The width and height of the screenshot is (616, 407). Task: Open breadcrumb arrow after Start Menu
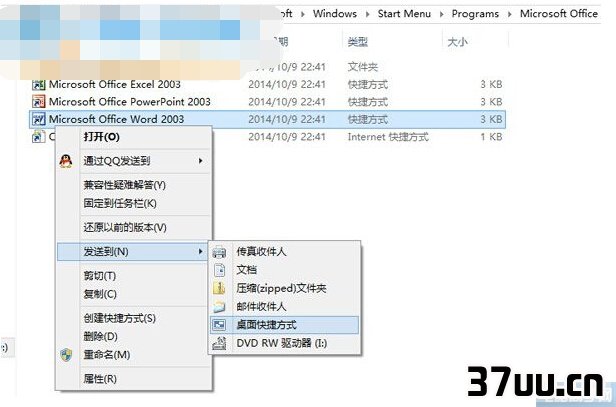click(x=441, y=14)
